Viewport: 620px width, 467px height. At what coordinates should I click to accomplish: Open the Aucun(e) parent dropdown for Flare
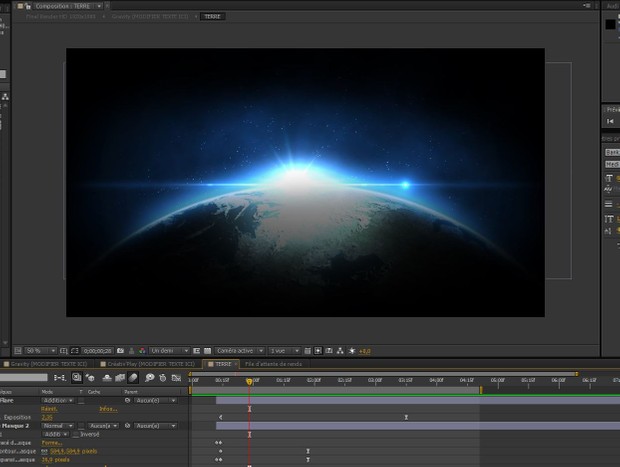coord(155,401)
